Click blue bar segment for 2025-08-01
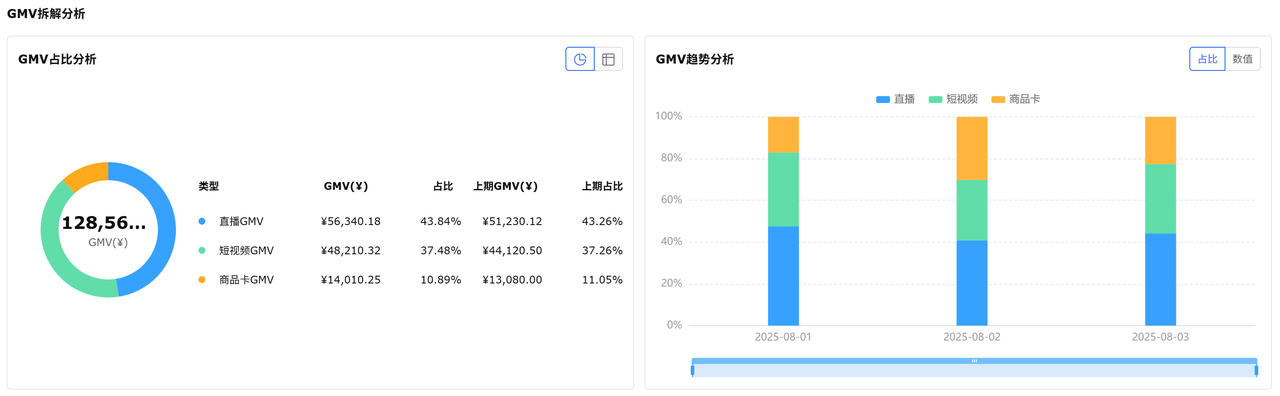This screenshot has height=396, width=1280. click(783, 275)
